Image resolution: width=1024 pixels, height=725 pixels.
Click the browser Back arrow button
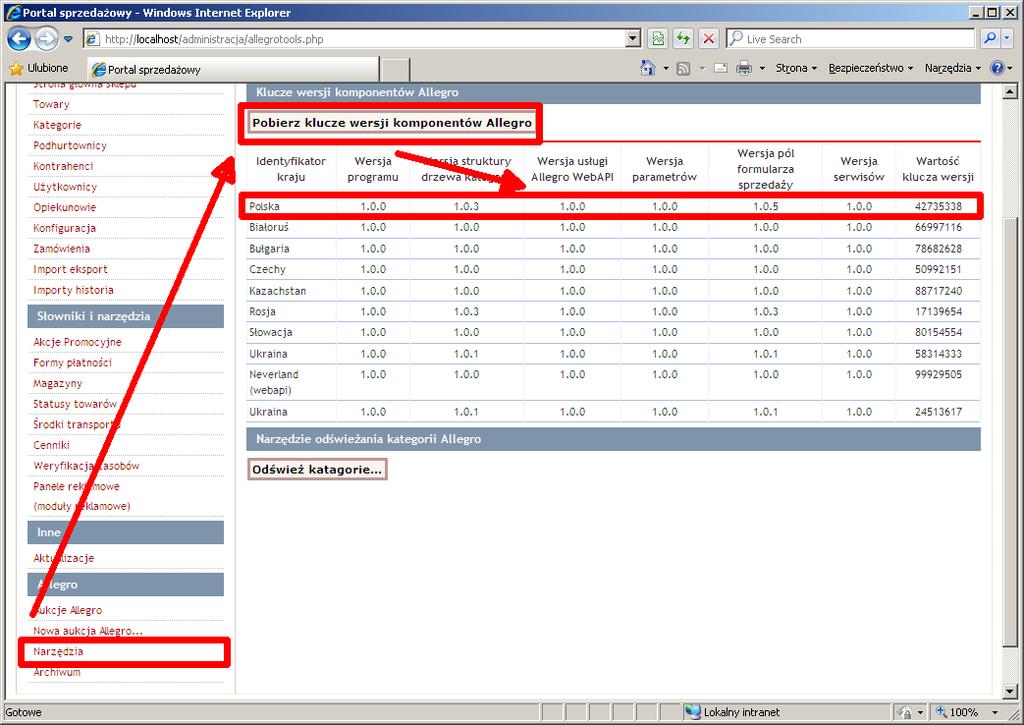pyautogui.click(x=19, y=39)
